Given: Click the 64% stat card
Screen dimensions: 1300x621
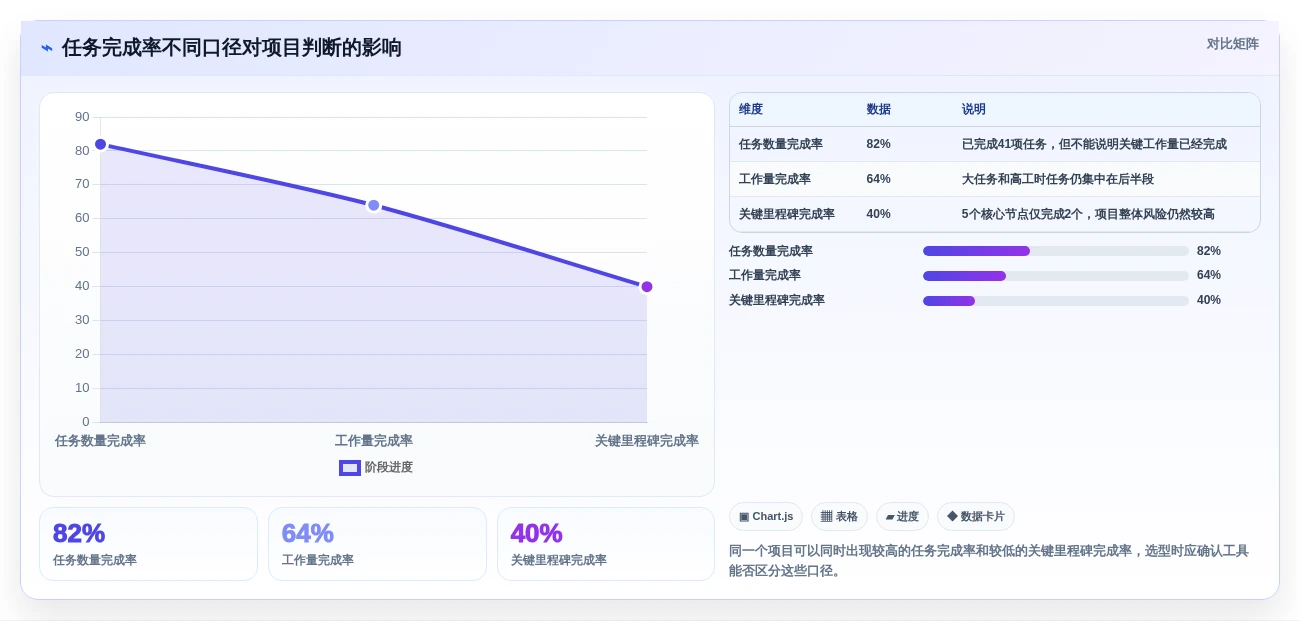Looking at the screenshot, I should click(x=377, y=544).
